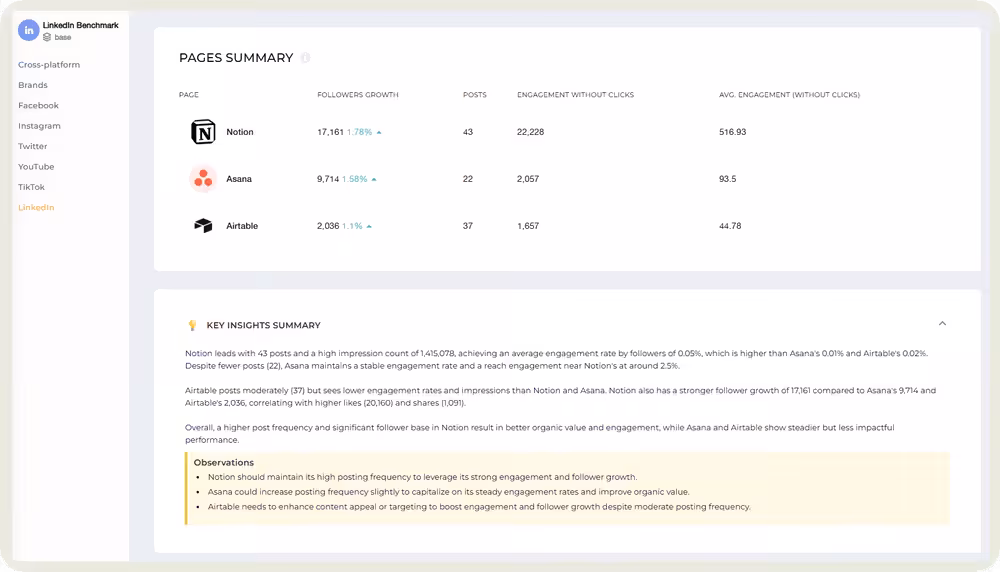The height and width of the screenshot is (572, 1000).
Task: Click the Observations heading
Action: (x=224, y=462)
